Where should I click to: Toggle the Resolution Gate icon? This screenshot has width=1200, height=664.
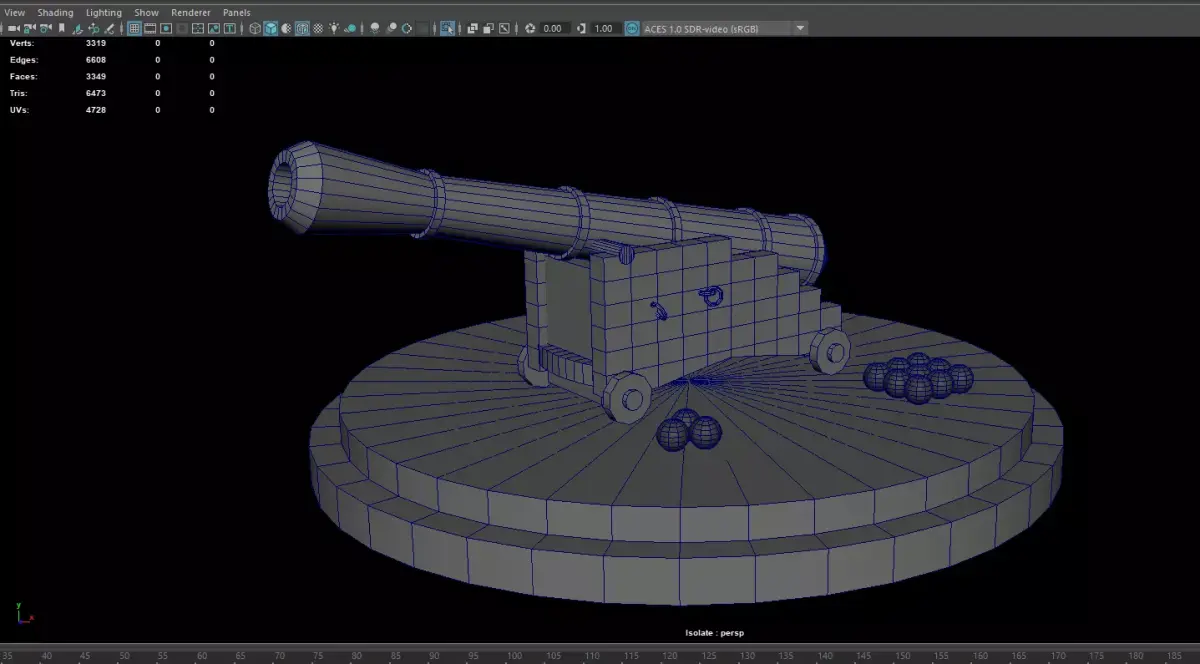click(166, 28)
